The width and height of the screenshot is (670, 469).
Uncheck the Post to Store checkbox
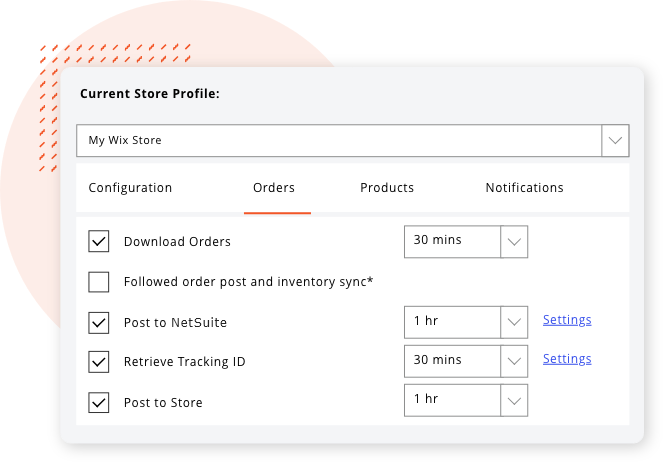point(99,402)
